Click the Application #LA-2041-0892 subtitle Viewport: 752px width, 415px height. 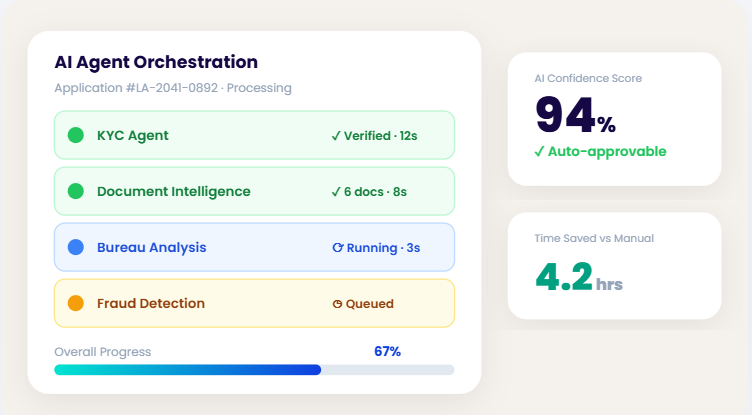173,88
